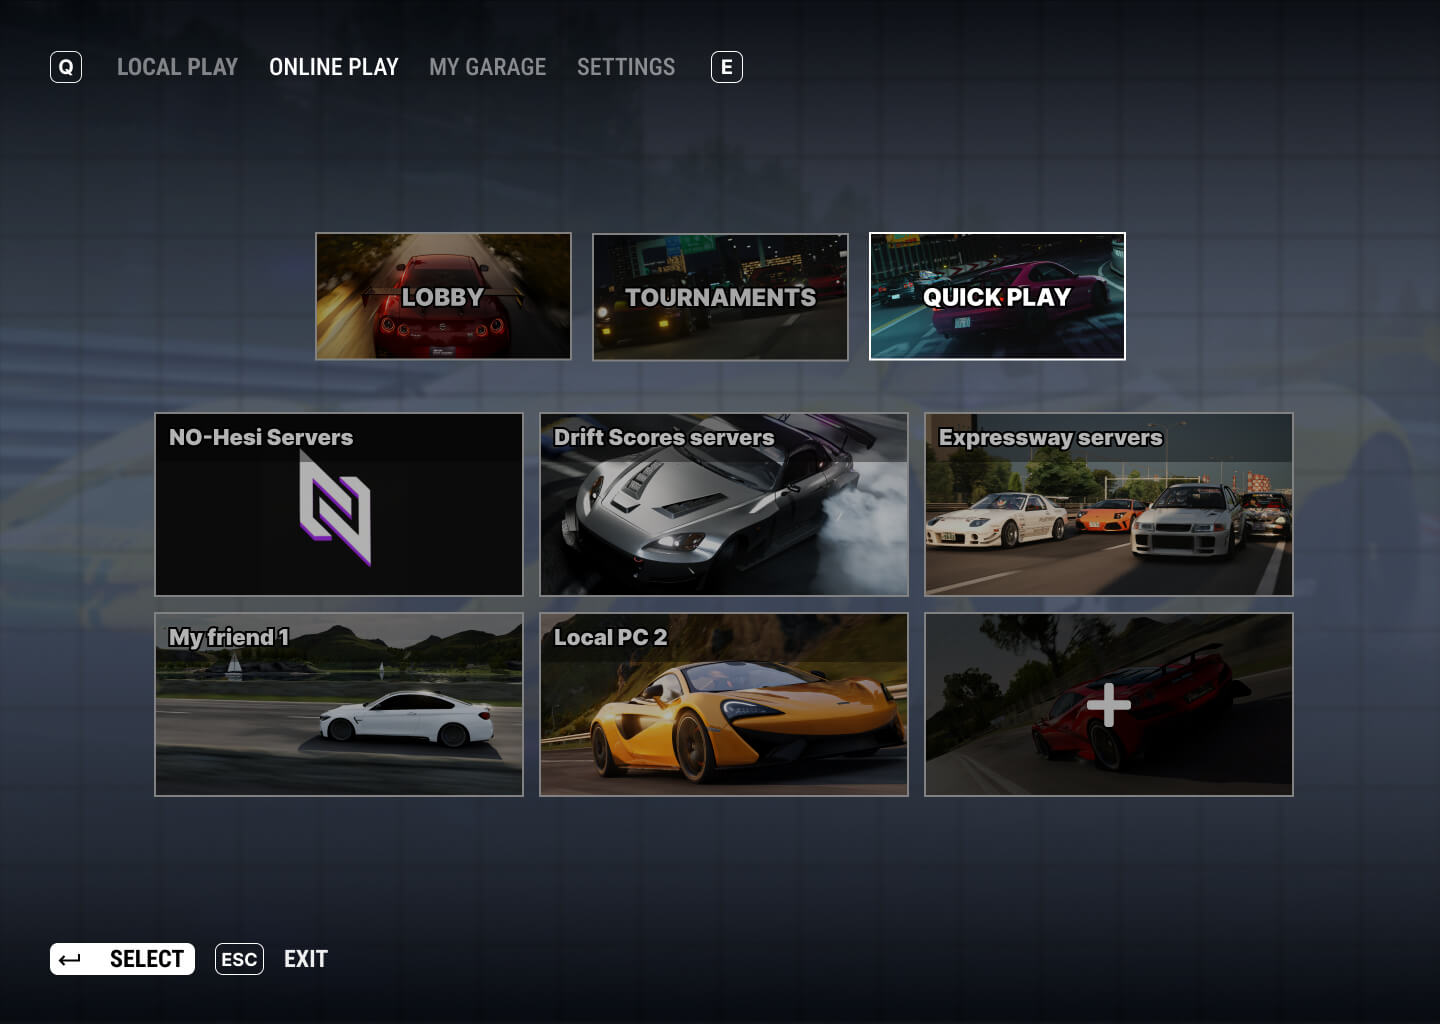The height and width of the screenshot is (1024, 1440).
Task: Select the TOURNAMENTS tile
Action: click(720, 297)
